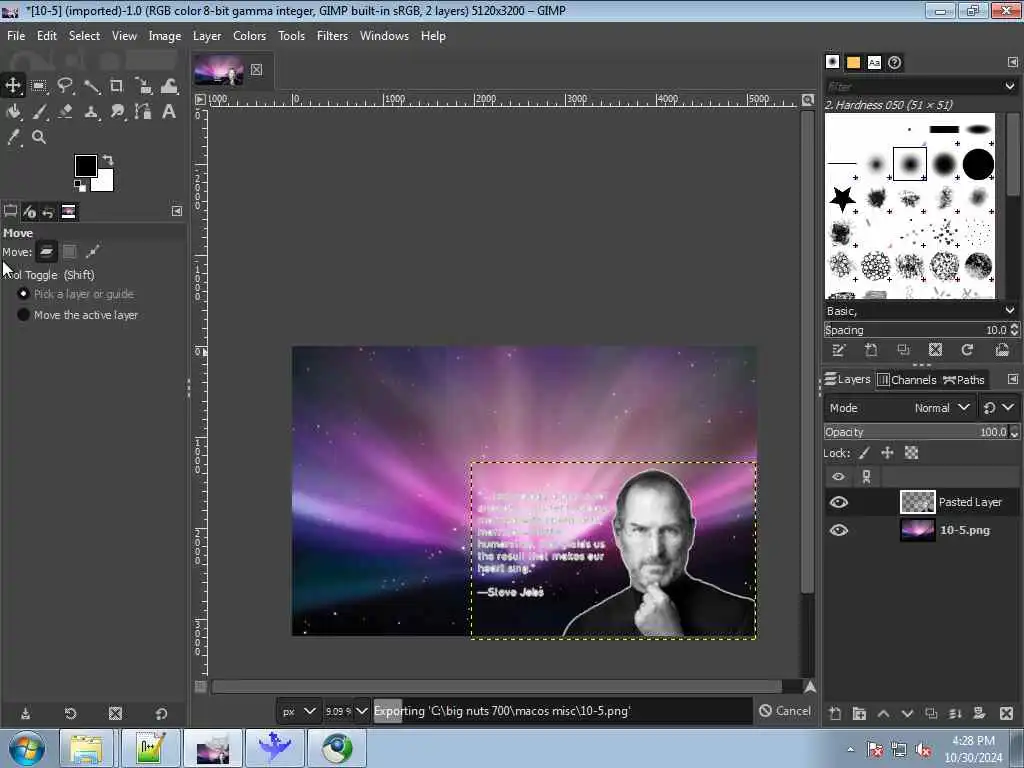Open the Fonts tab in the right dock

tap(874, 62)
